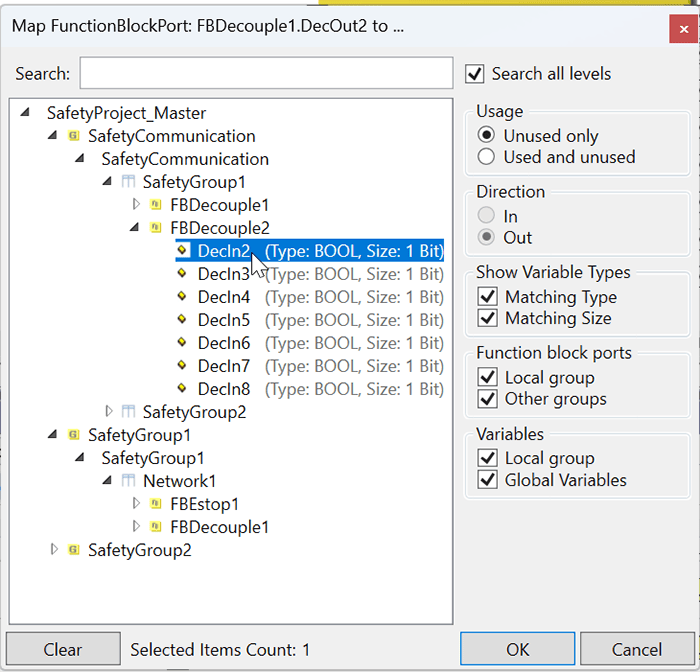The image size is (700, 672).
Task: Click the yellow diamond icon beside DecIn8
Action: [182, 388]
